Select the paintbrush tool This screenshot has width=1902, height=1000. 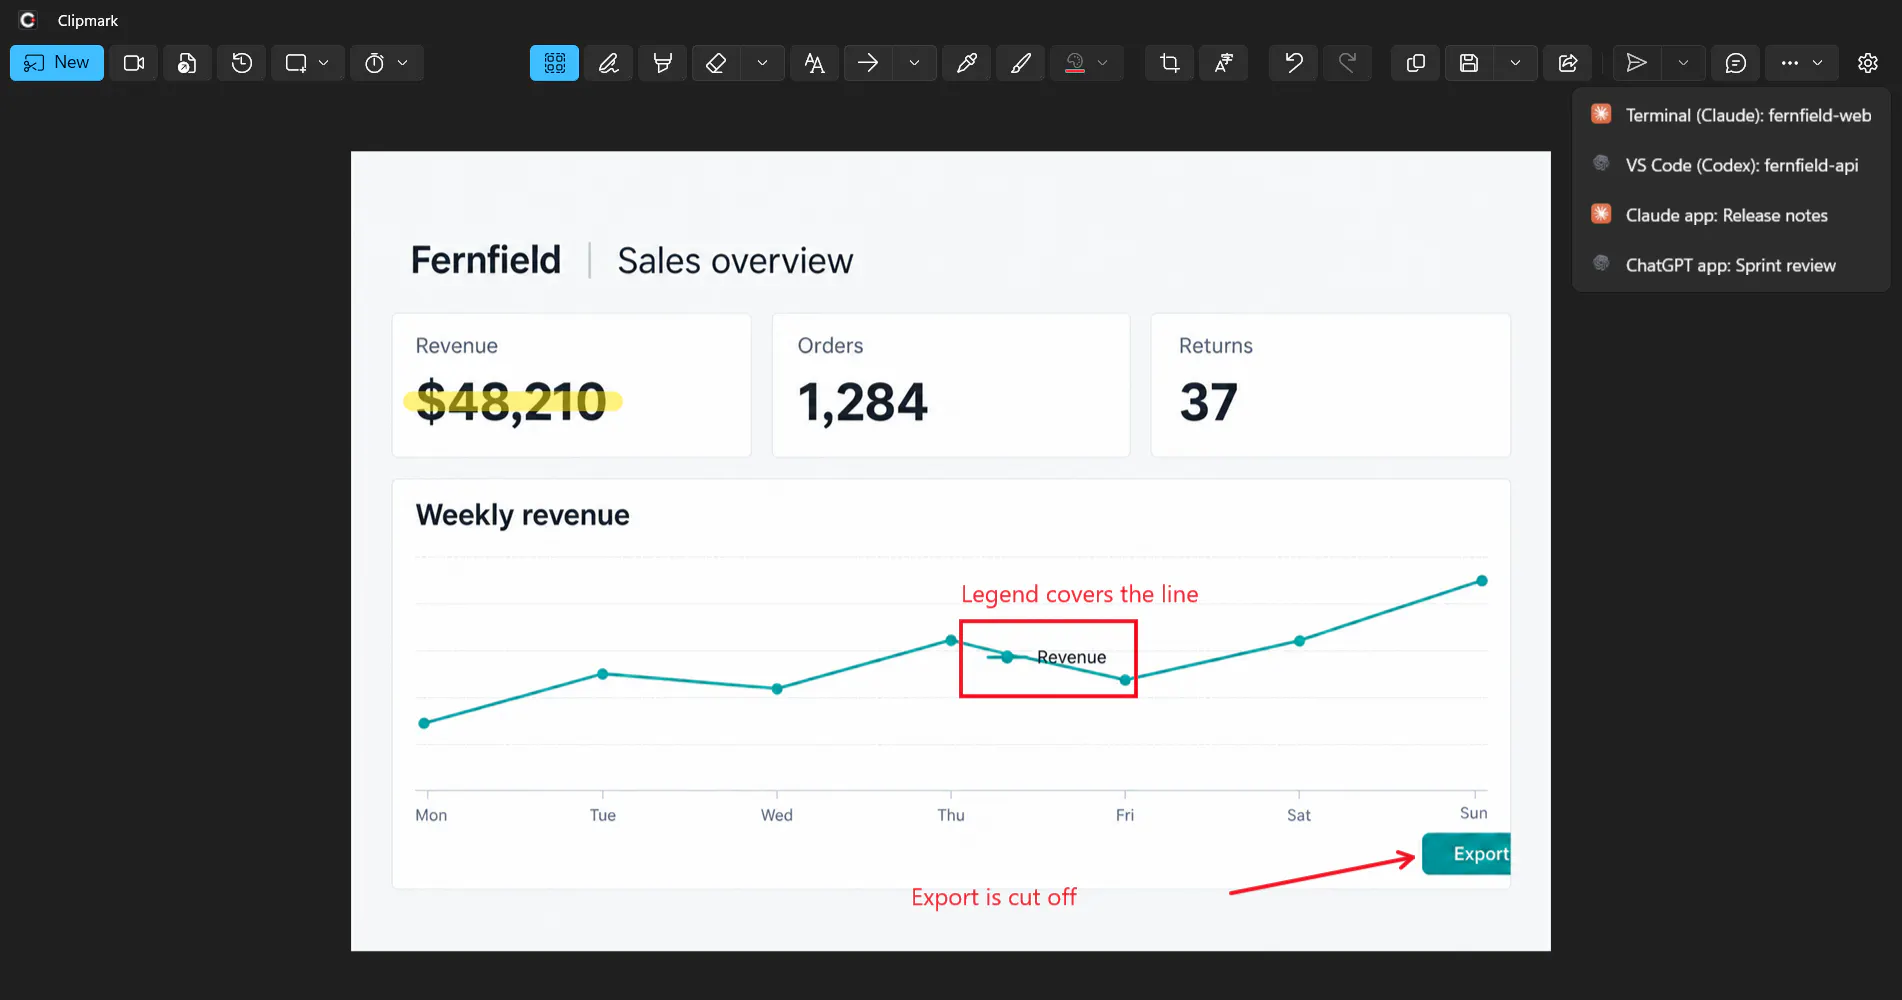pos(1021,63)
